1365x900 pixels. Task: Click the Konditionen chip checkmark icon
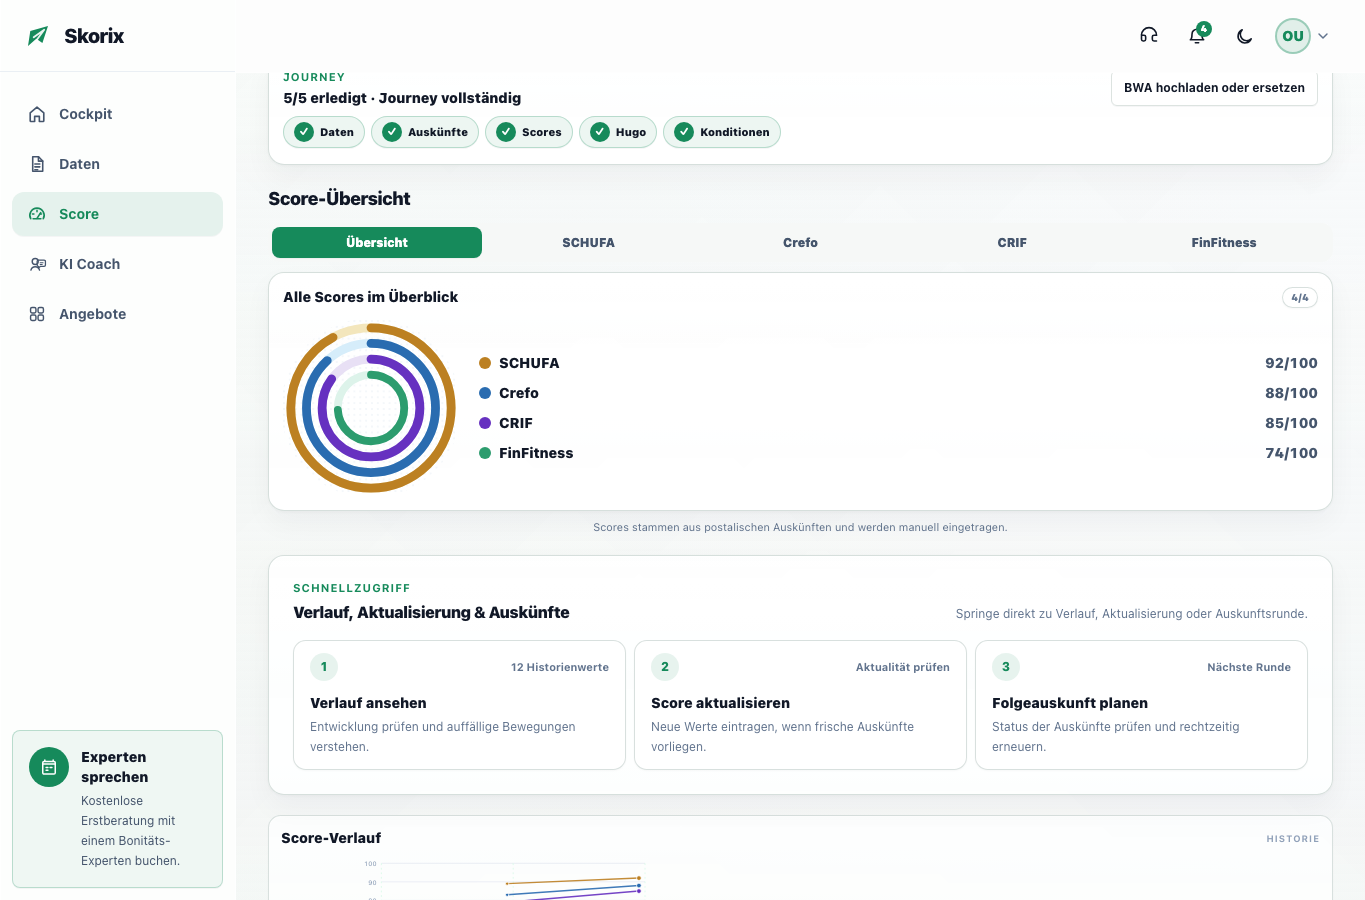[x=684, y=132]
